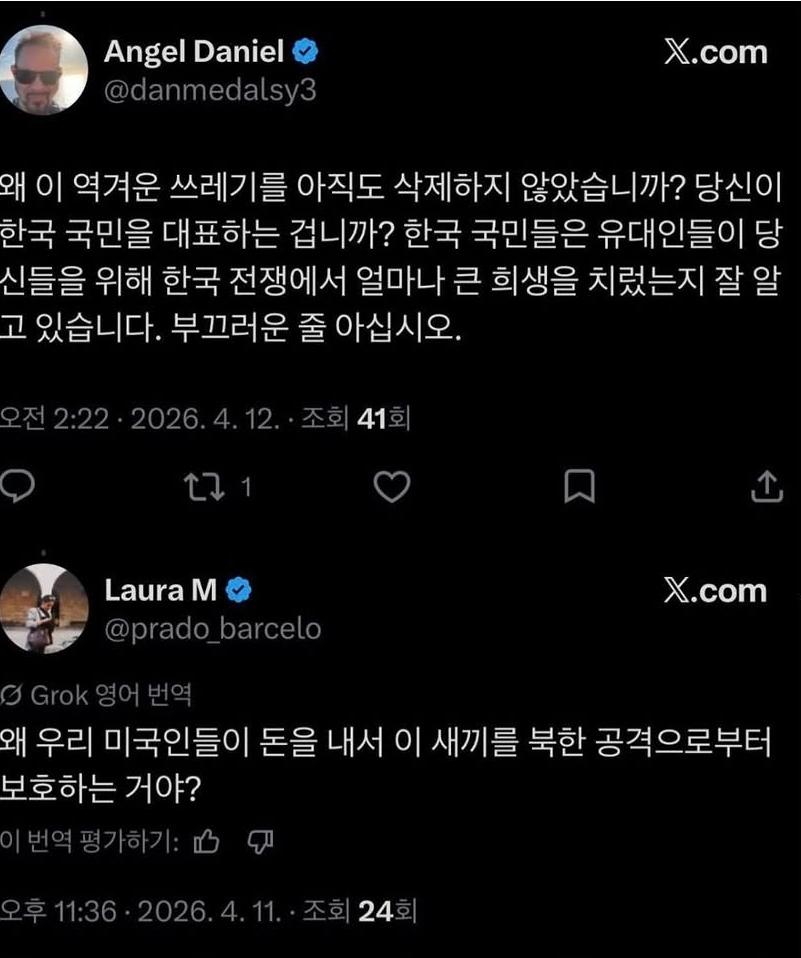Rate the Grok translation thumbs down
The image size is (801, 958).
[261, 843]
